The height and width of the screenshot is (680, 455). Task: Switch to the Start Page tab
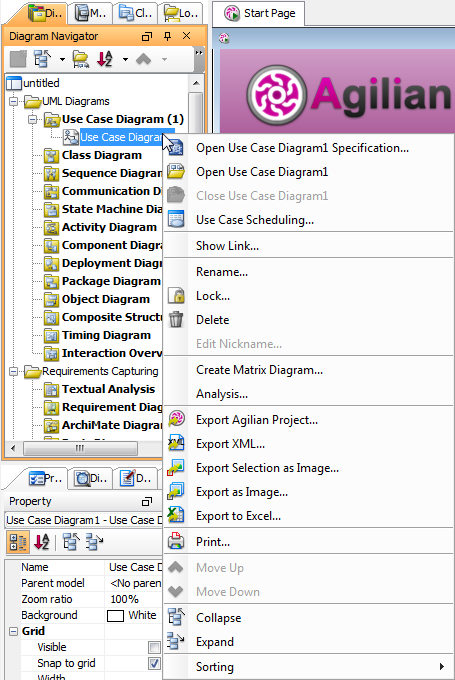coord(259,13)
